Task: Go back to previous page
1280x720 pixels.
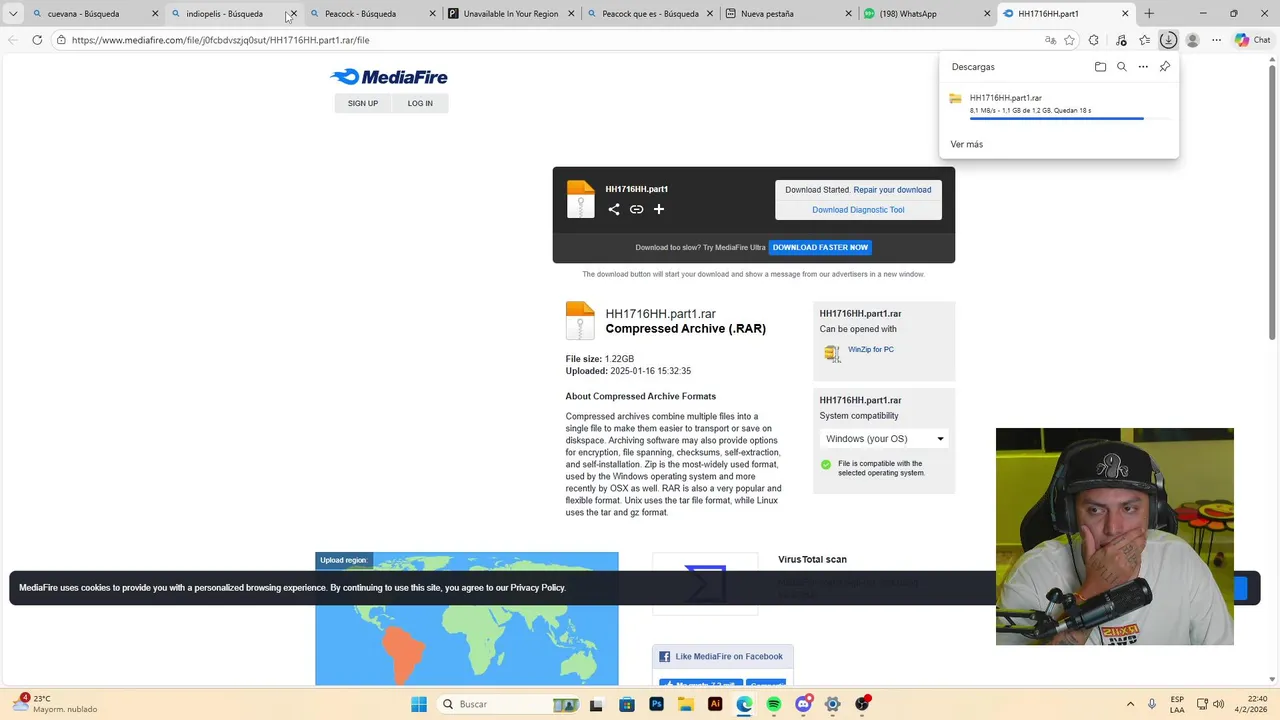Action: click(x=13, y=40)
